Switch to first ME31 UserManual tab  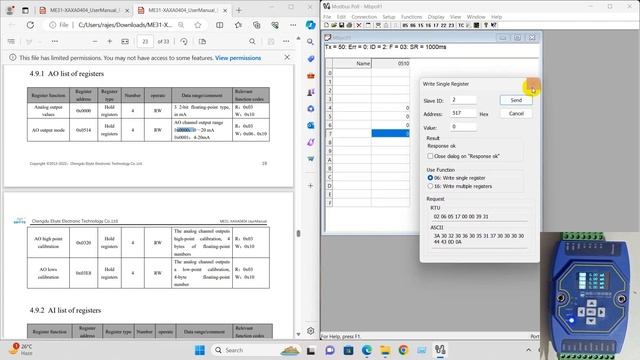84,10
